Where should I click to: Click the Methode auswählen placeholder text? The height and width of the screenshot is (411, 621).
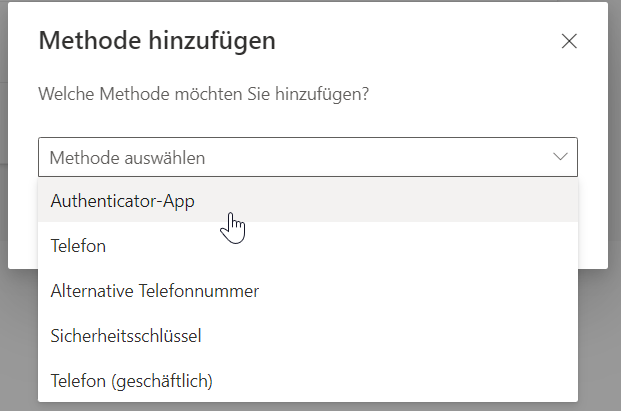(128, 157)
